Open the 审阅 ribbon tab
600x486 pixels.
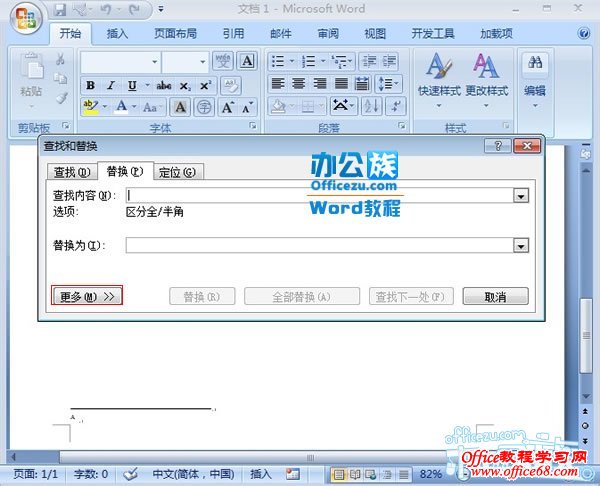coord(328,34)
